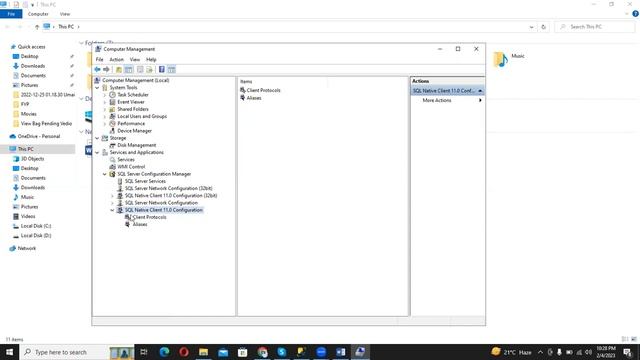Open Local Disk (D:) in the sidebar
640x360 pixels.
(x=36, y=236)
